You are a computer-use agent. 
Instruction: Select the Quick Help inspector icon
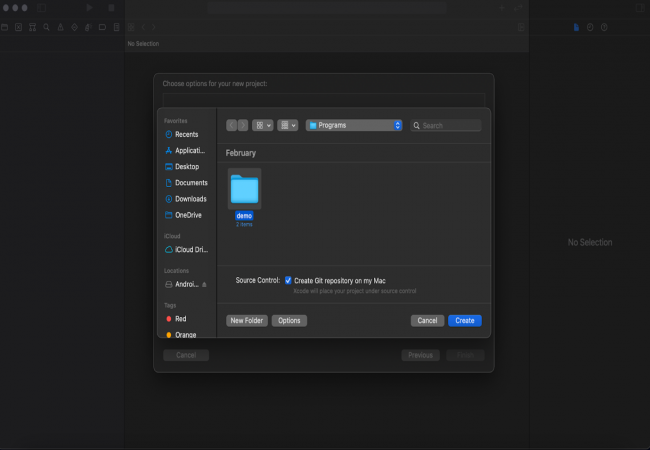(604, 27)
